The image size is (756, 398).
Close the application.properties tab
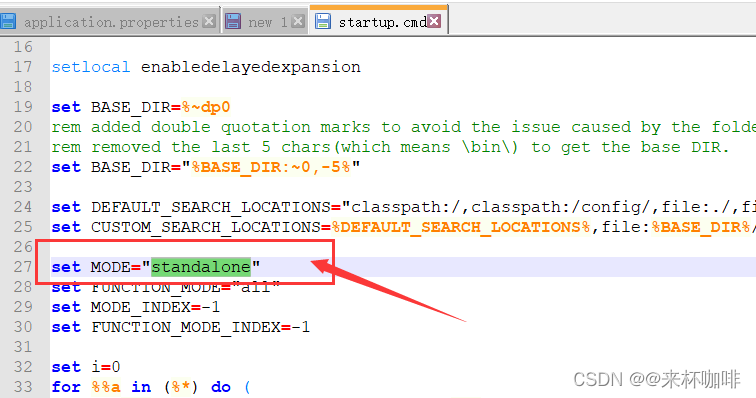[209, 21]
